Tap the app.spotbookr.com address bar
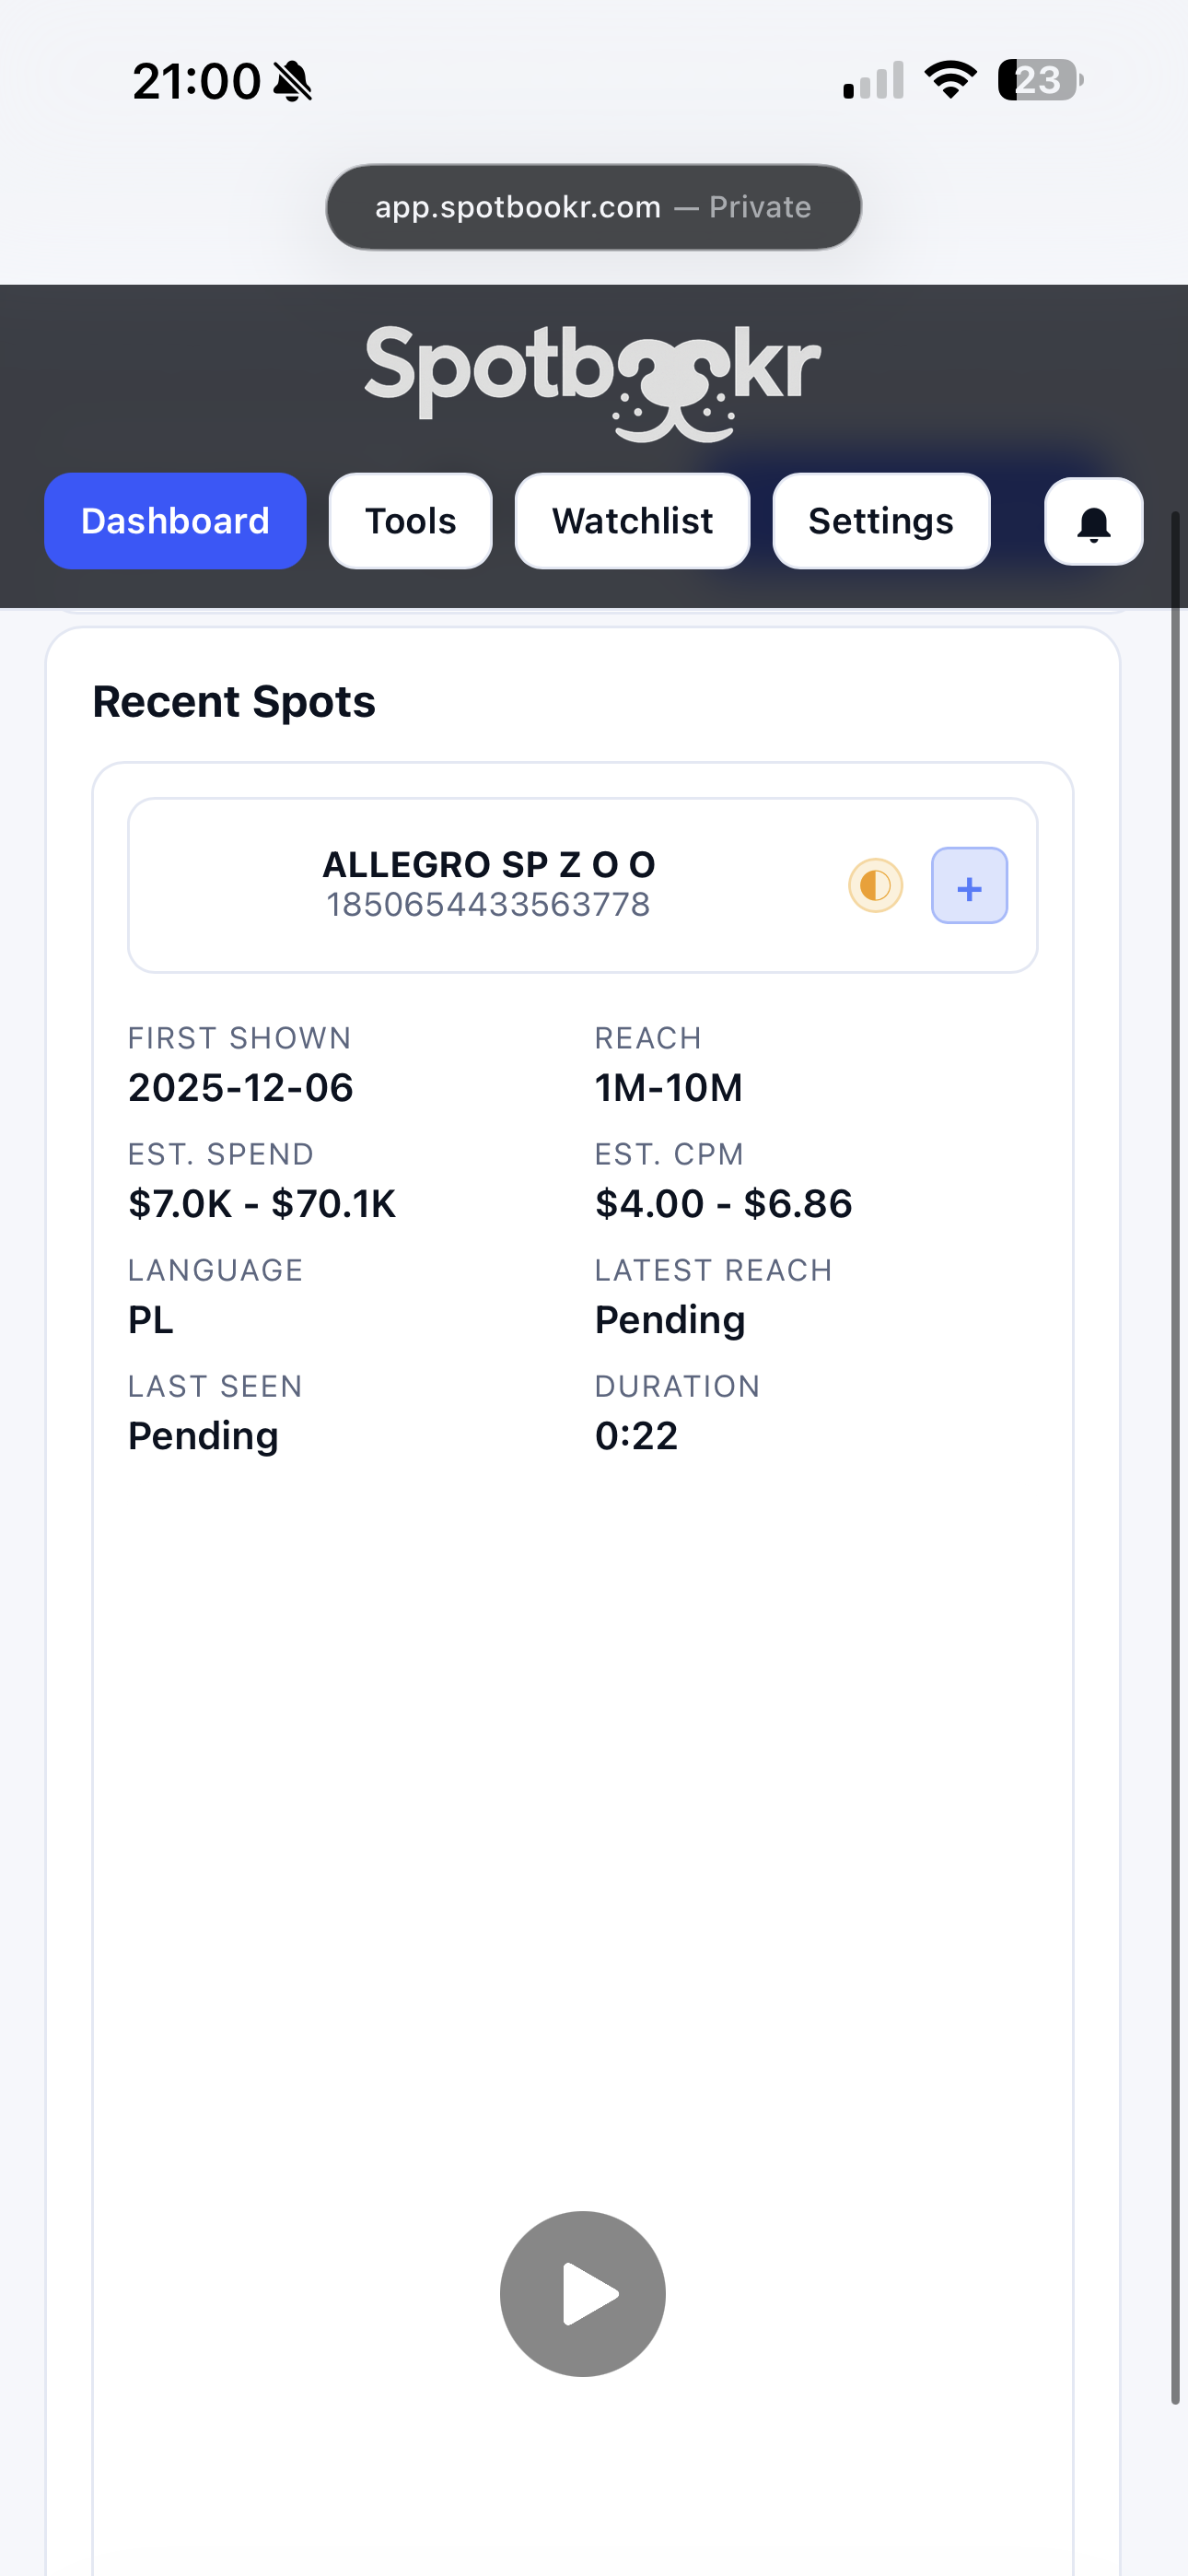The width and height of the screenshot is (1188, 2576). tap(593, 207)
